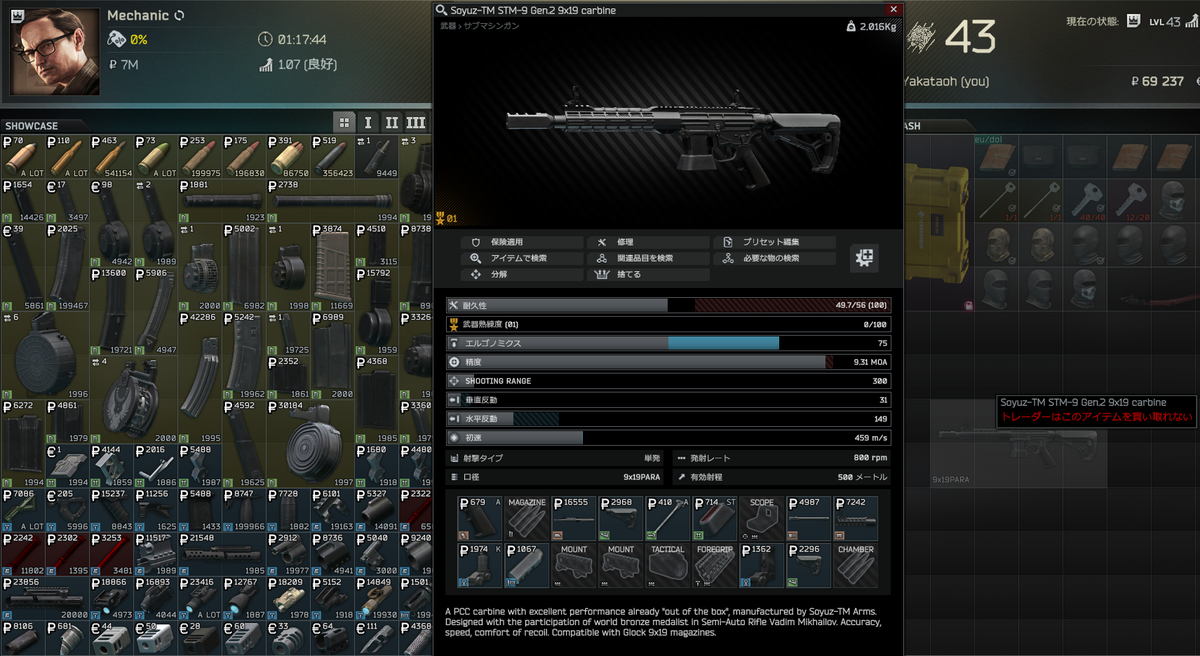Open the weapon modding gear icon

864,258
